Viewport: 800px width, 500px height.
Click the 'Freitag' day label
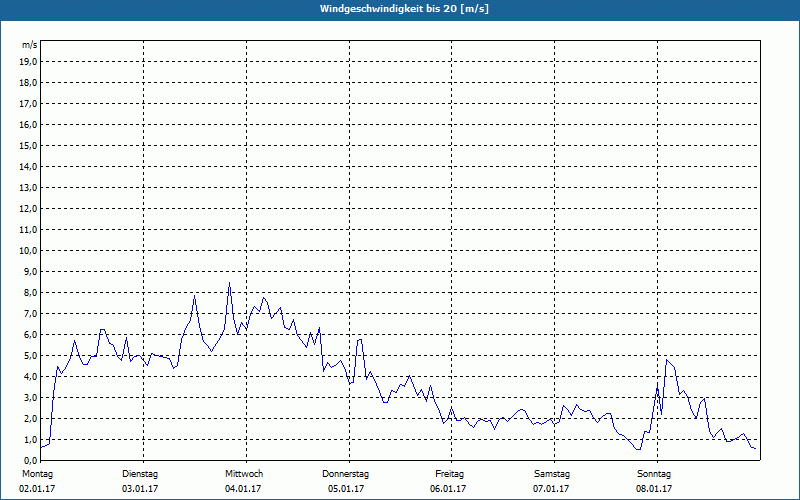[449, 474]
